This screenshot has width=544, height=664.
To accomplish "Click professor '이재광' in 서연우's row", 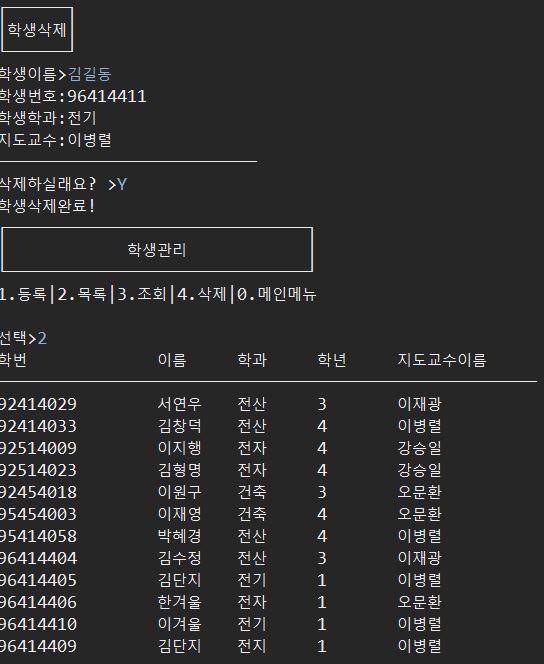I will [420, 404].
